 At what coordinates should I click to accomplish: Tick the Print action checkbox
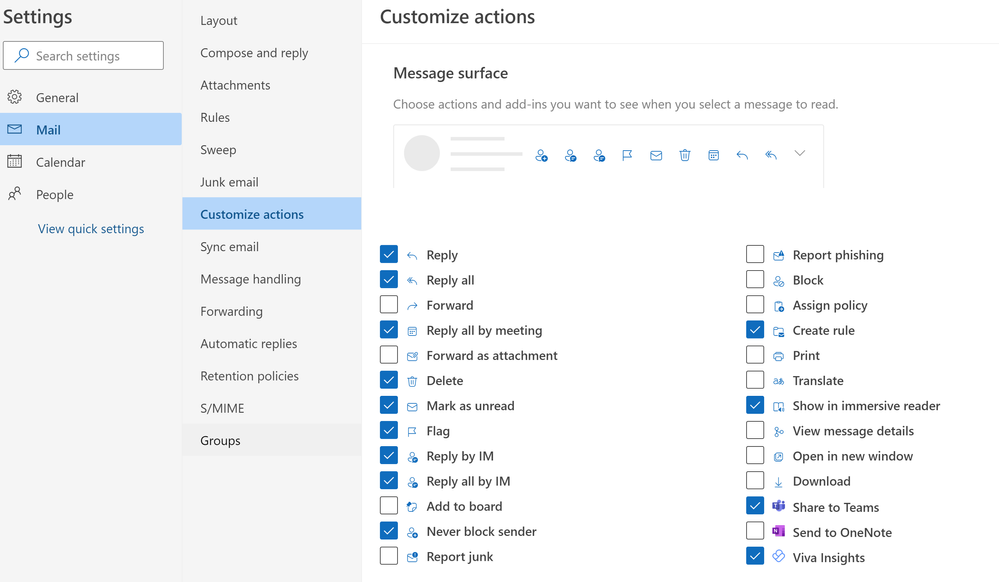755,355
